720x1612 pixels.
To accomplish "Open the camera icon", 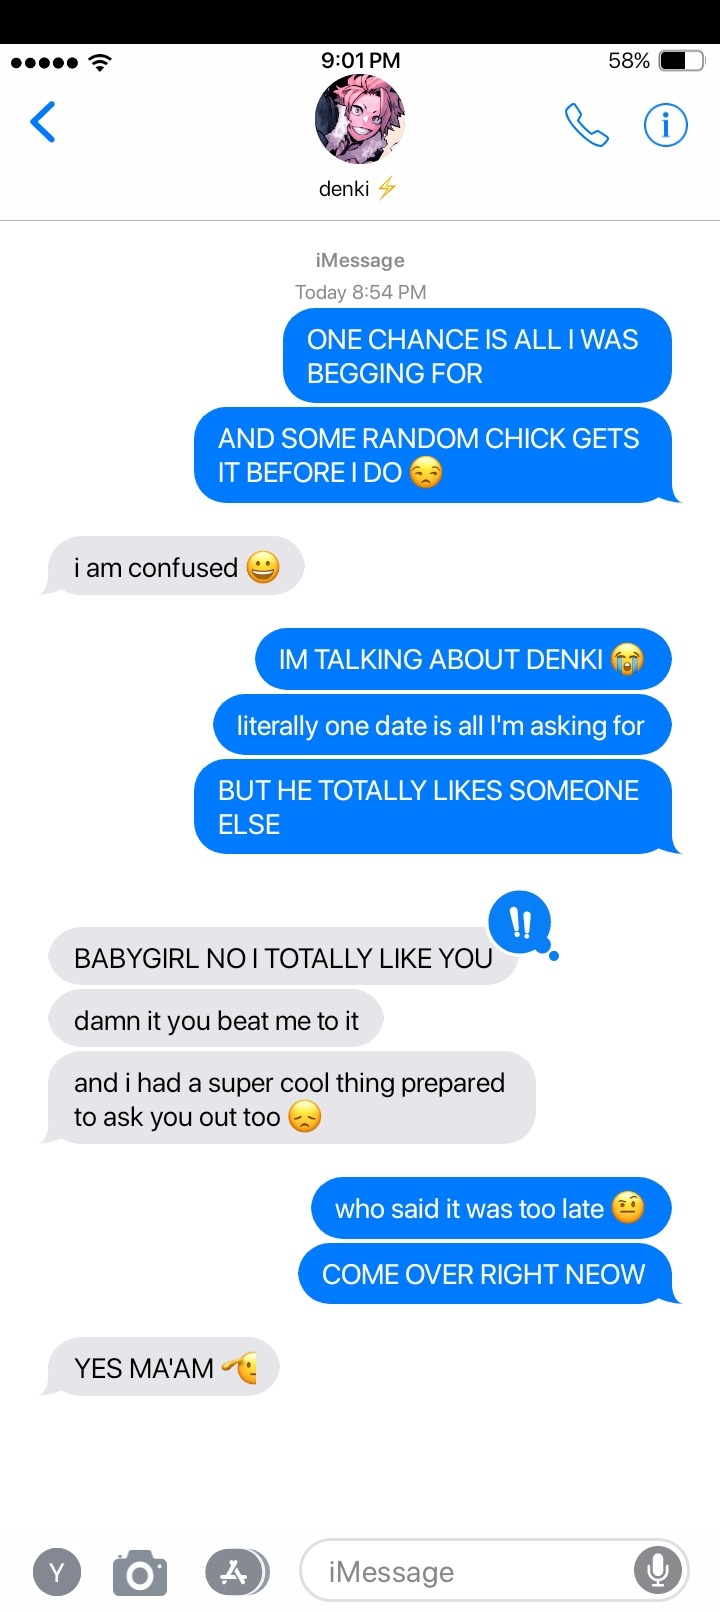I will click(x=140, y=1573).
